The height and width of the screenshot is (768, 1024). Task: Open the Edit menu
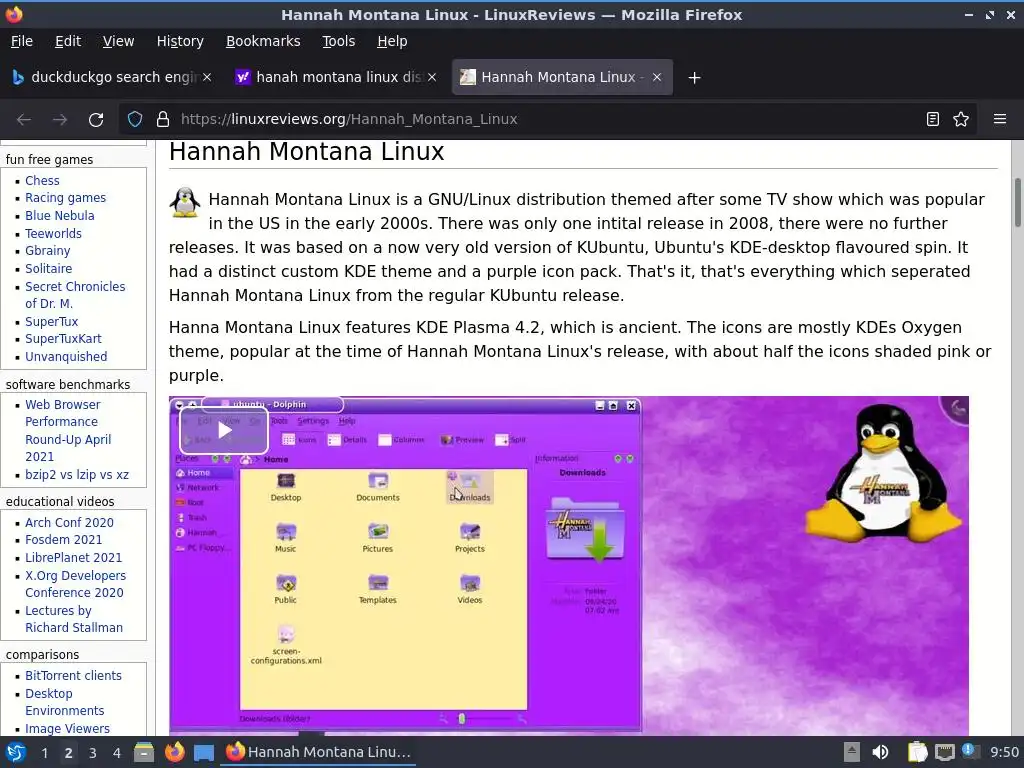click(x=68, y=41)
